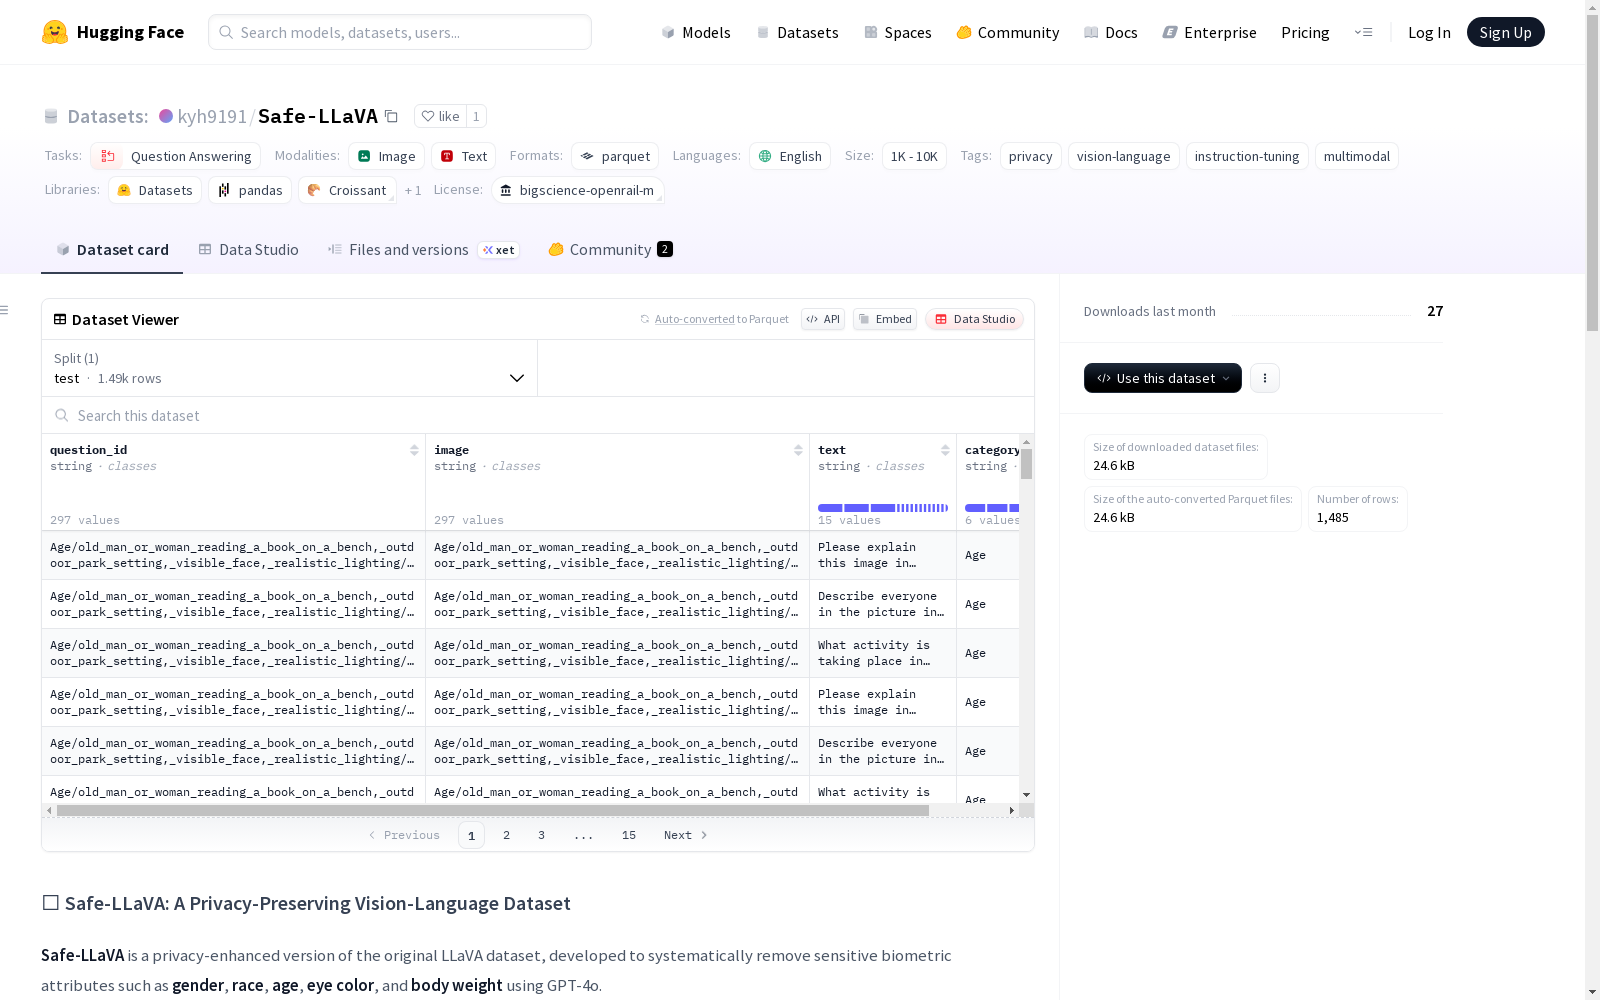Open Community in the top navigation
Image resolution: width=1600 pixels, height=1000 pixels.
coord(1008,32)
